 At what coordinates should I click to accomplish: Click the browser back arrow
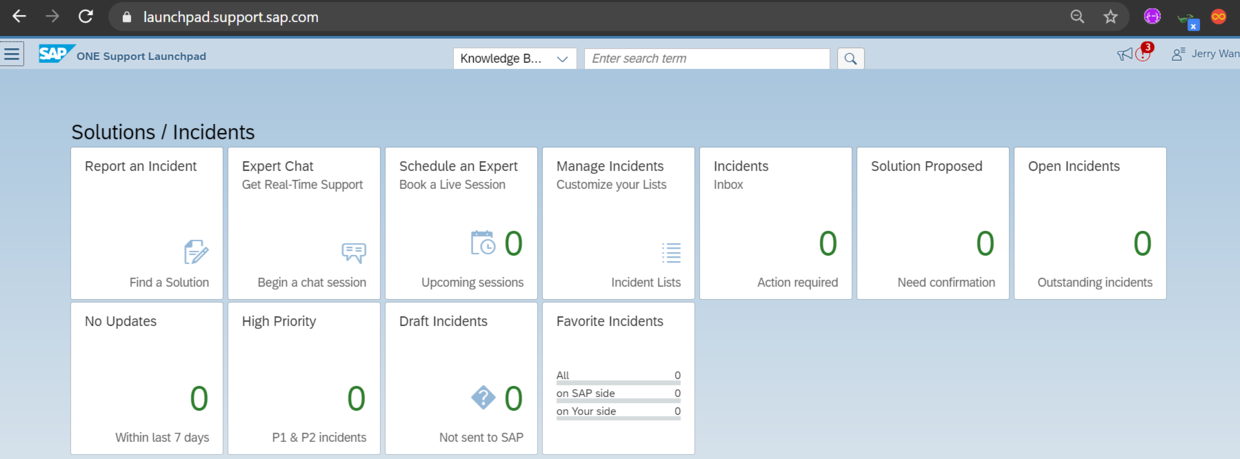click(x=19, y=17)
